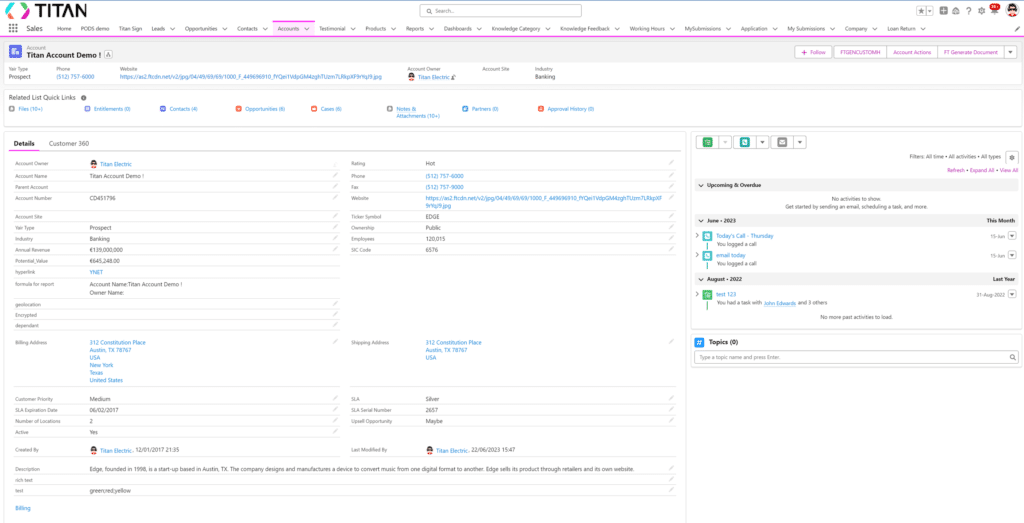This screenshot has height=523, width=1024.
Task: Open the Opportunities (6) quick link
Action: 264,109
